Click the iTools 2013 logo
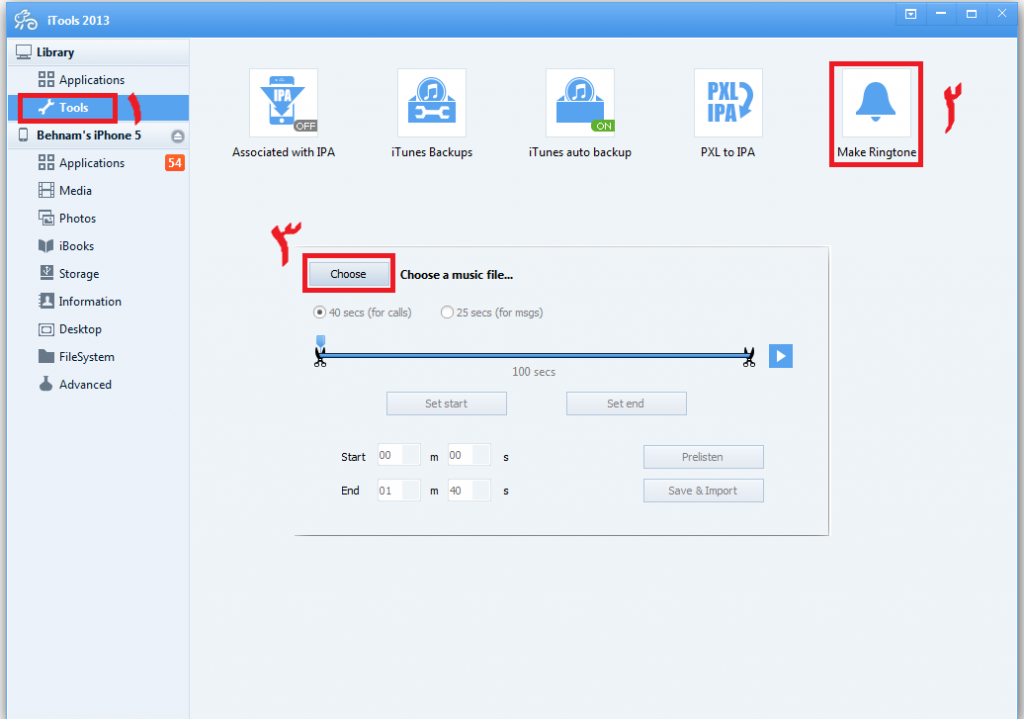The image size is (1024, 719). [x=26, y=20]
